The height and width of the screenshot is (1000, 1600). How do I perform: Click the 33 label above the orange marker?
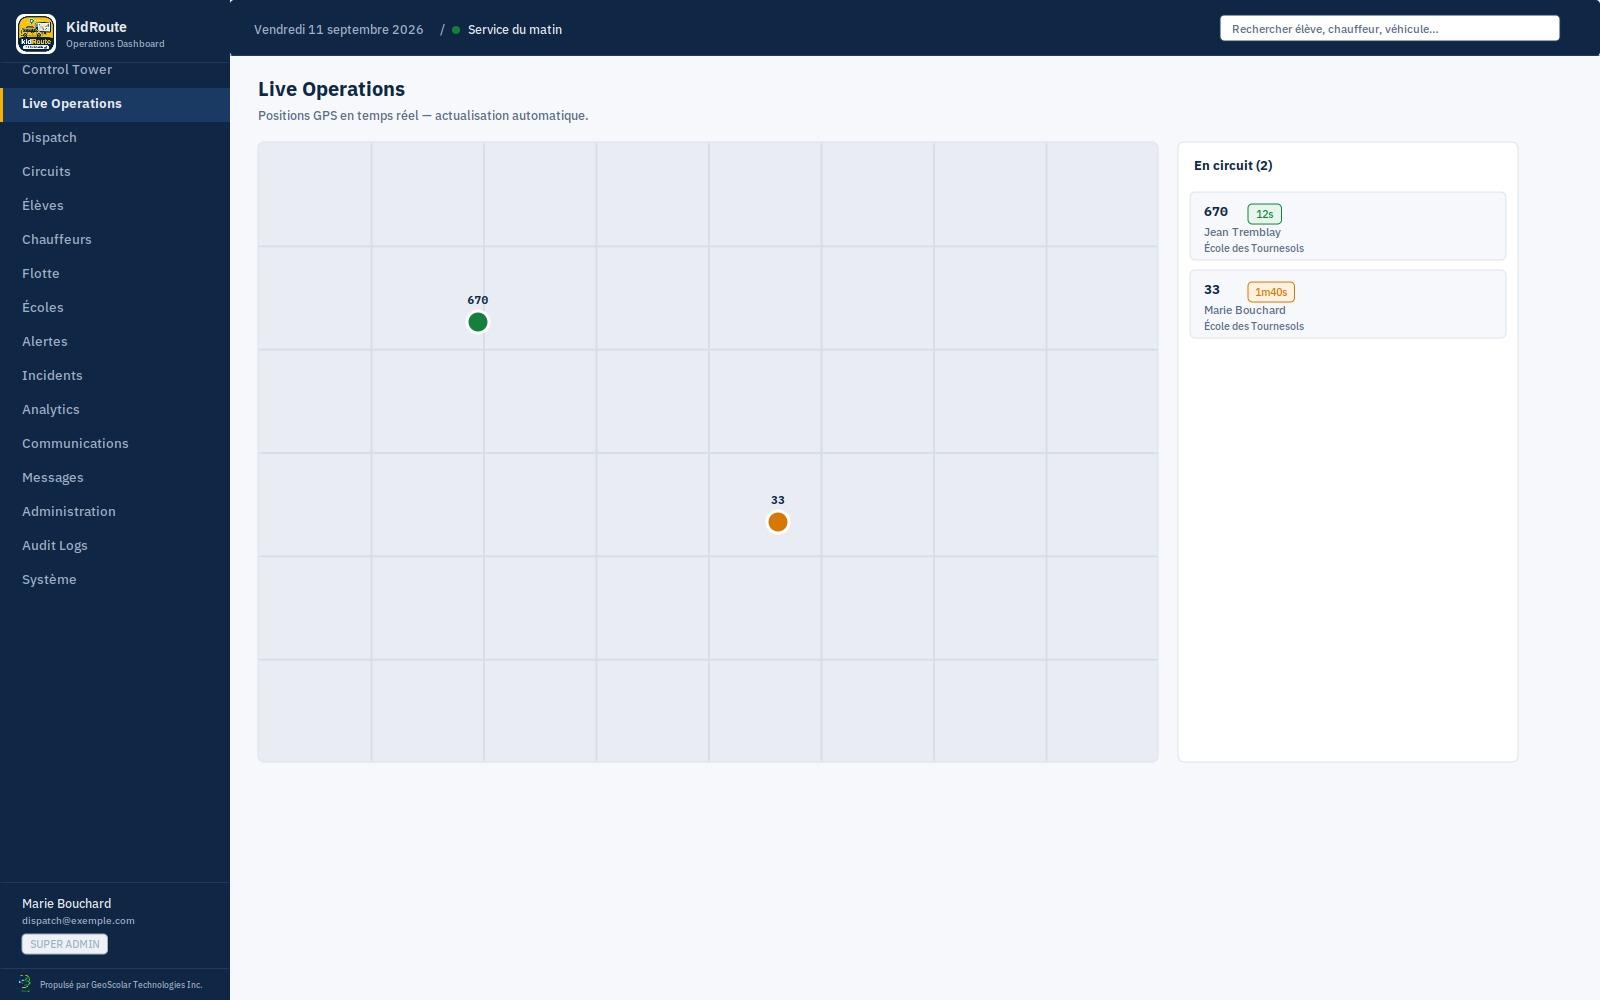[778, 500]
